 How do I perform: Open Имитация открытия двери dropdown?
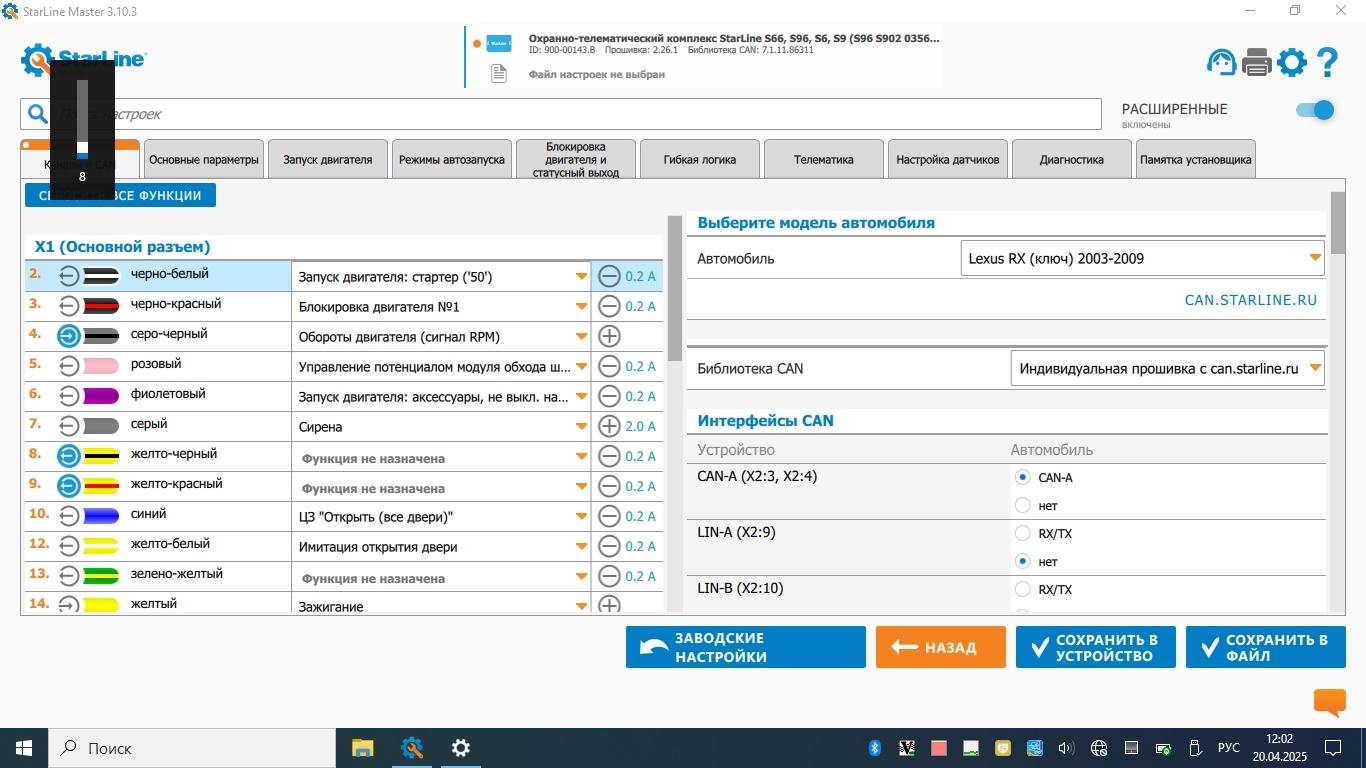pyautogui.click(x=441, y=546)
